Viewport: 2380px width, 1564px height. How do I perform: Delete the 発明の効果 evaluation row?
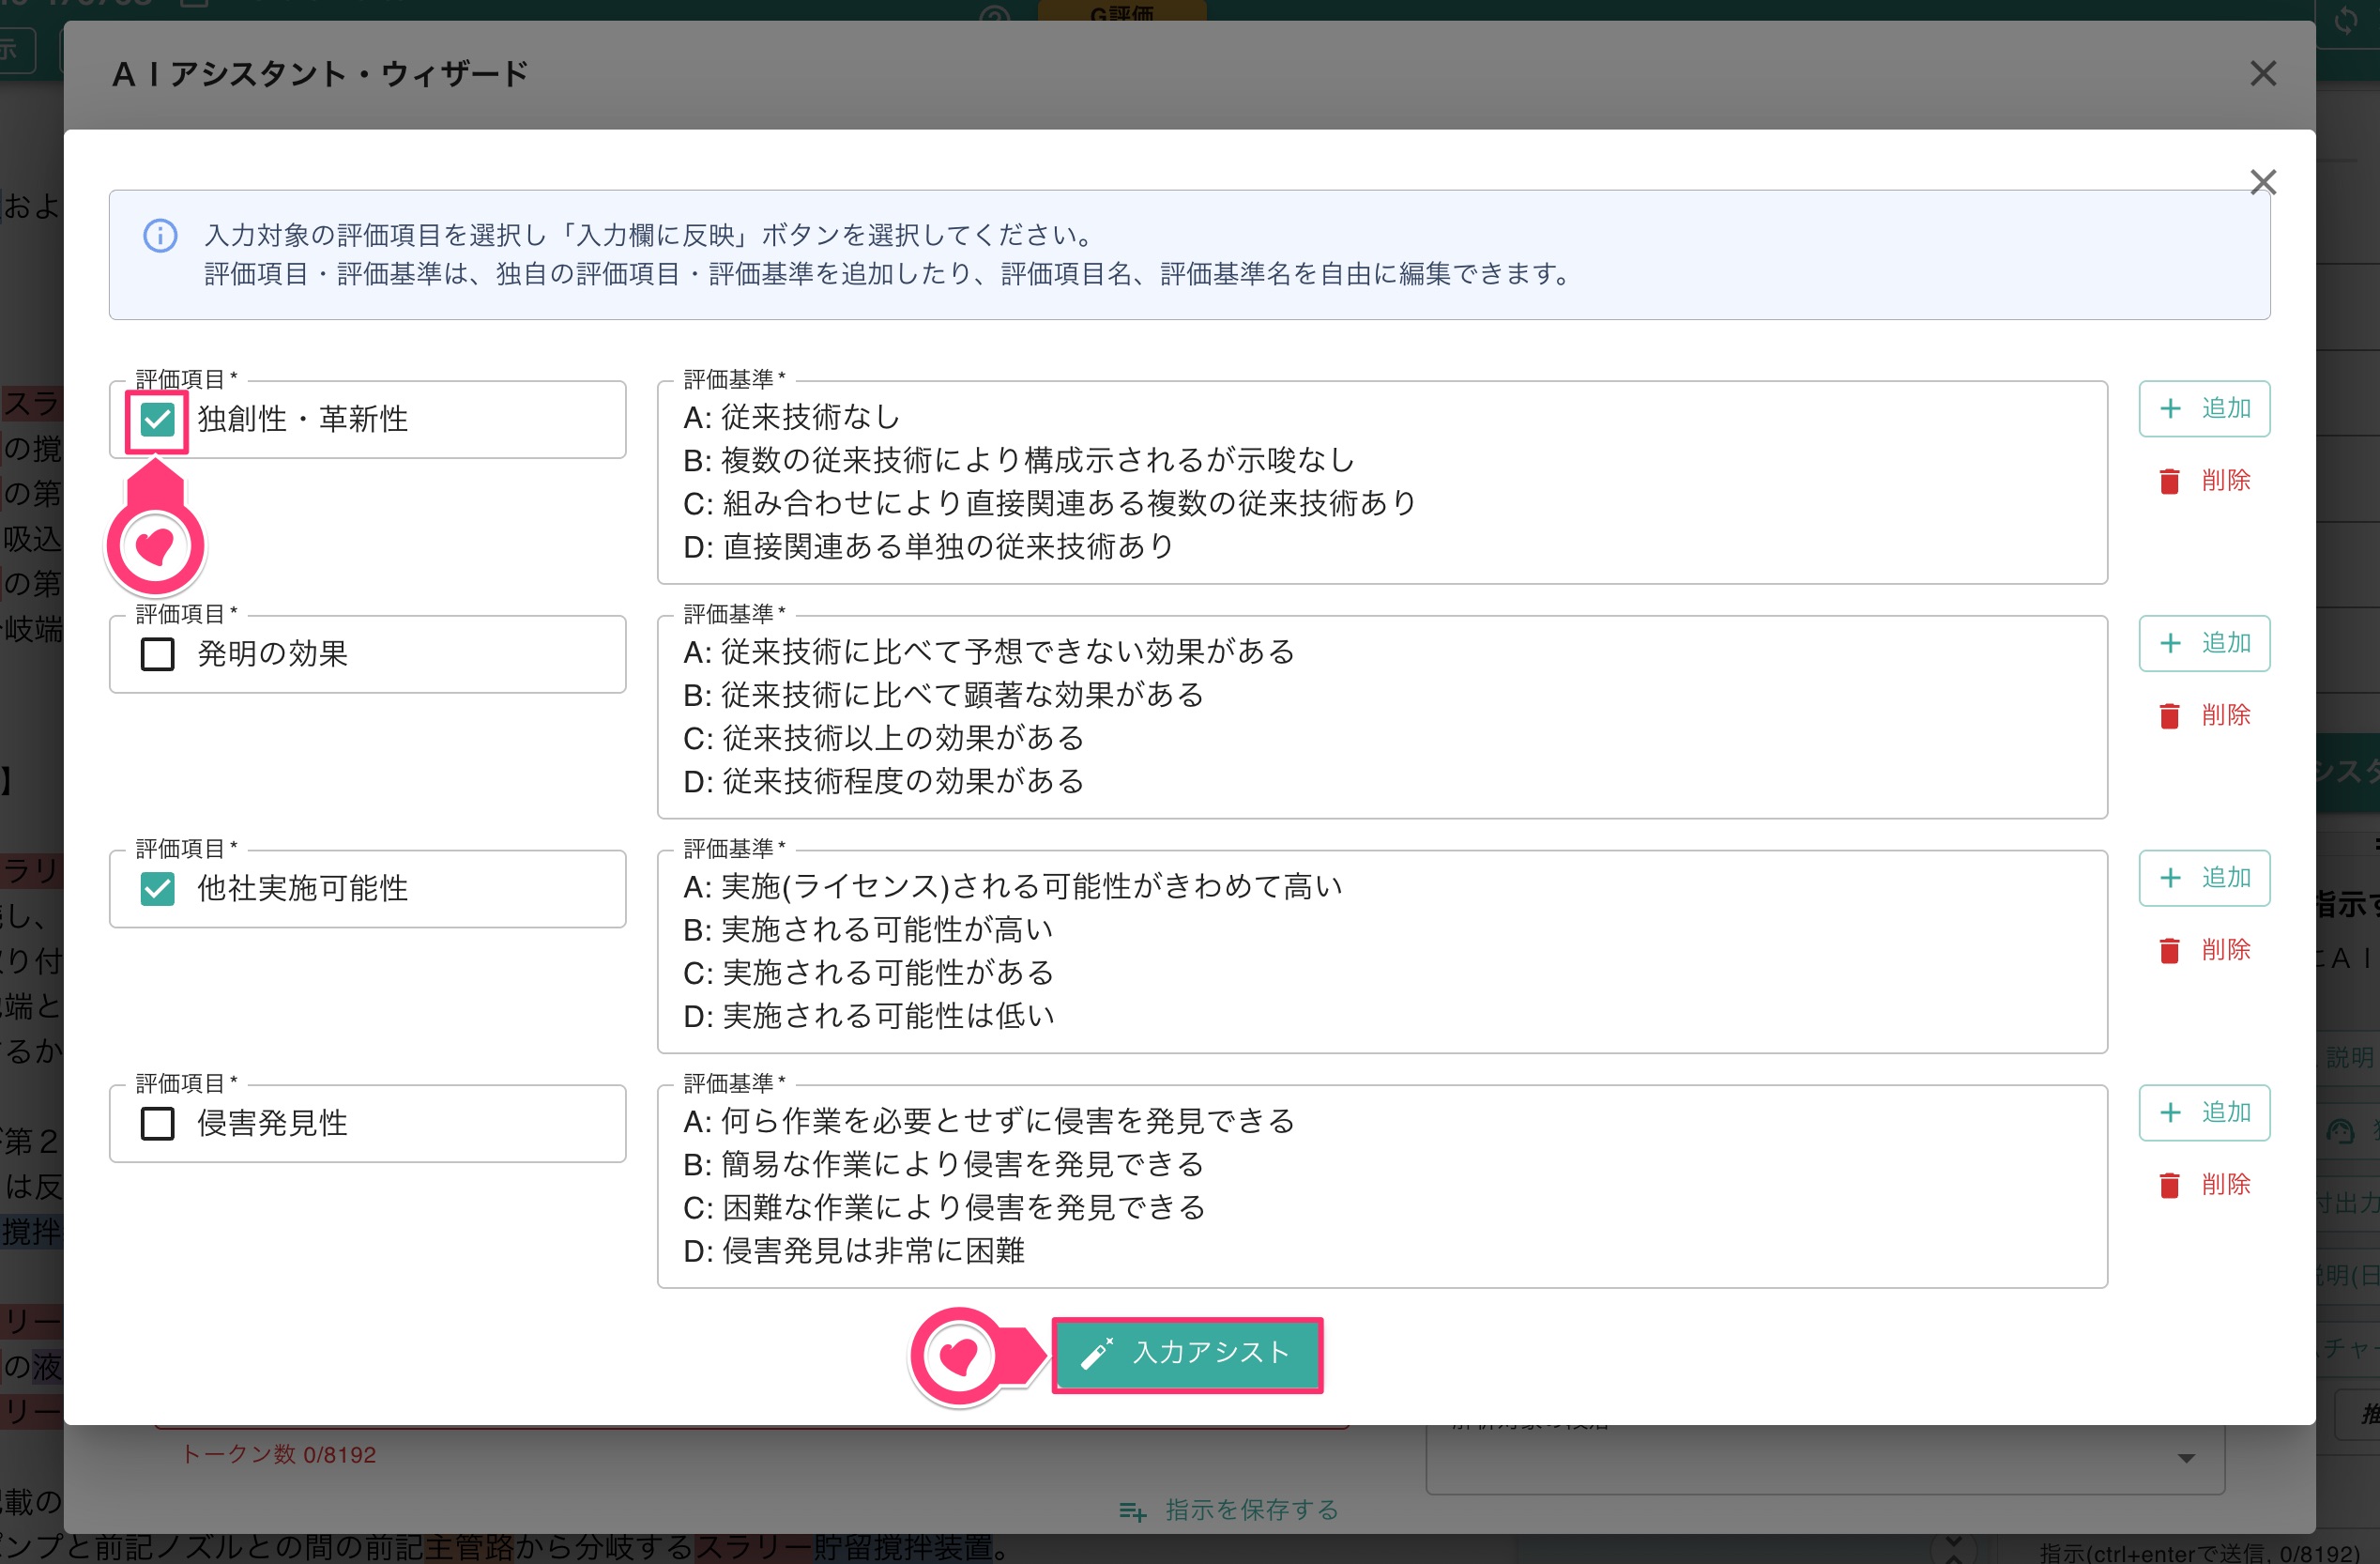pos(2204,716)
